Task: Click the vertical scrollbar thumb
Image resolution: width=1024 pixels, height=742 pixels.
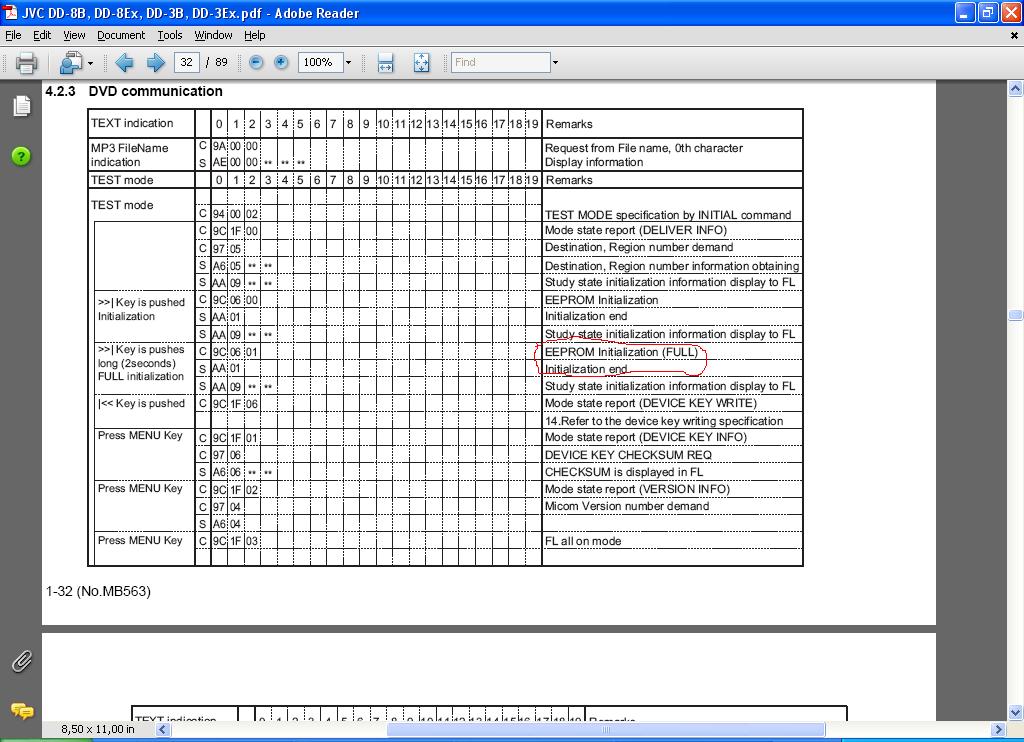Action: (1016, 315)
